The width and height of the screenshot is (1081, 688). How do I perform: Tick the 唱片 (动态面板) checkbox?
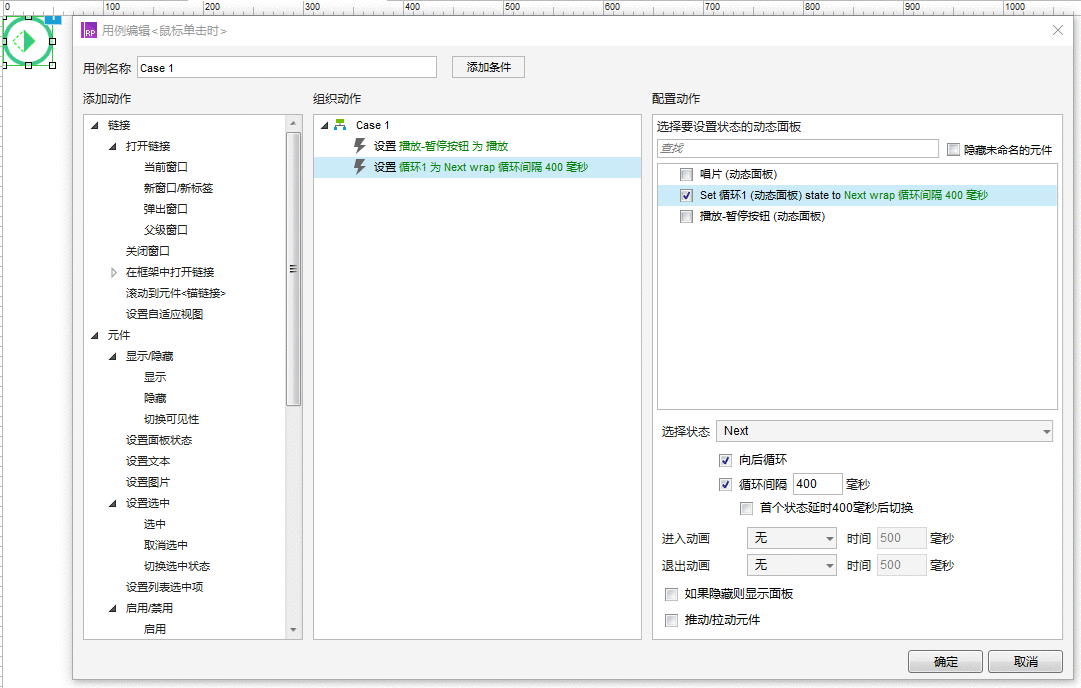pyautogui.click(x=686, y=174)
